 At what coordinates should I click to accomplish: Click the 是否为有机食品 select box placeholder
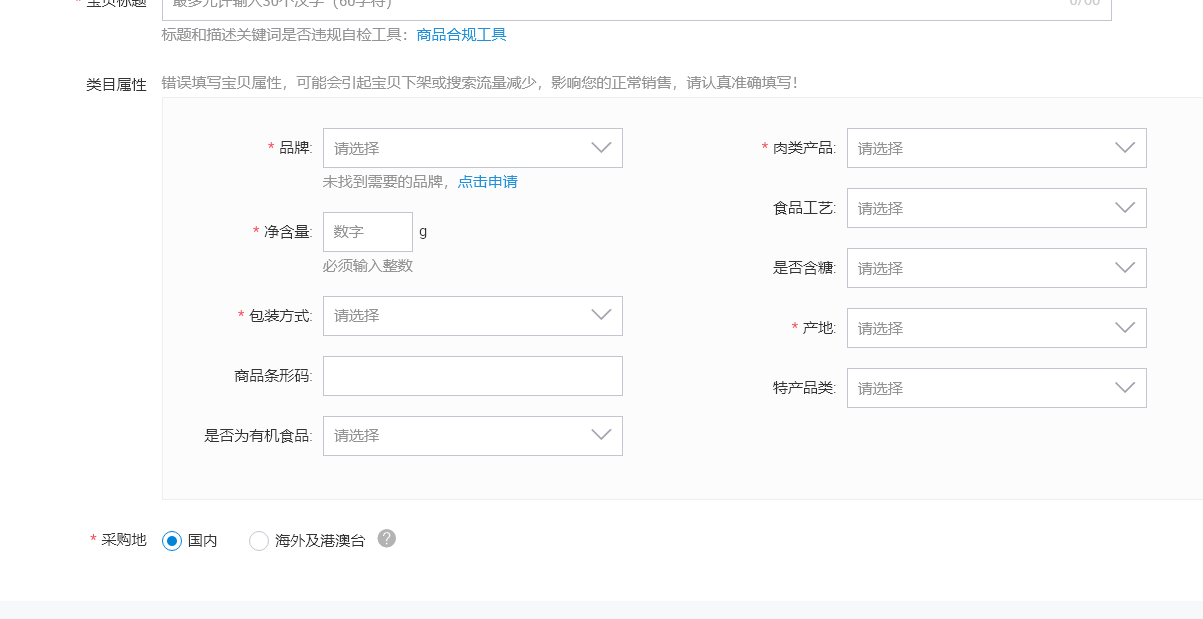(x=357, y=436)
